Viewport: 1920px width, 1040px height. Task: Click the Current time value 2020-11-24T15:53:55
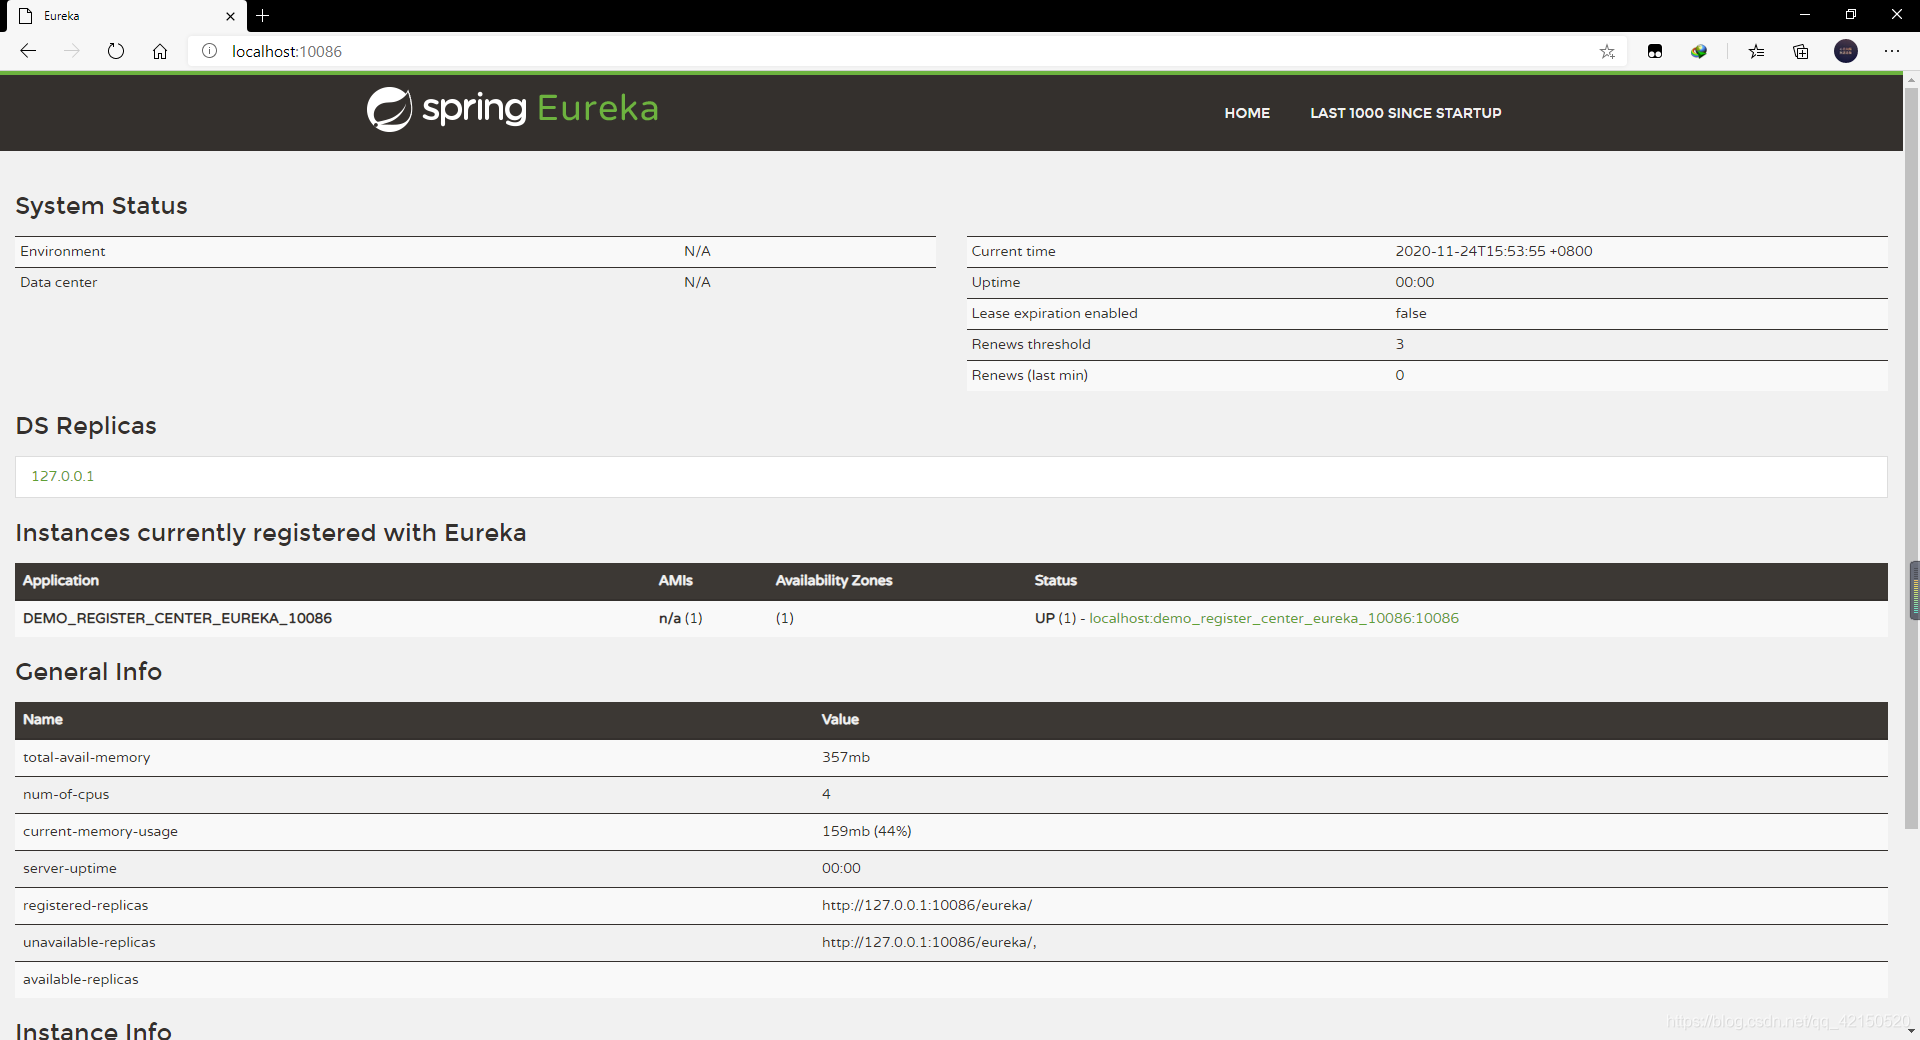(x=1494, y=251)
